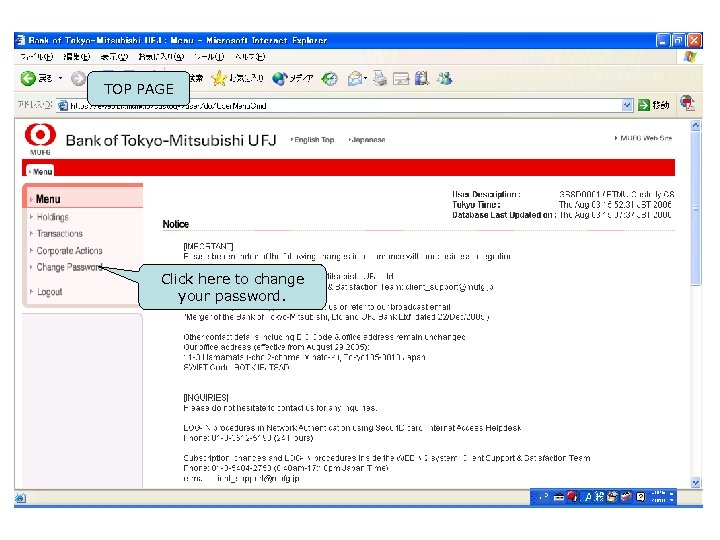Open the 表示 (View) menu
720x540 pixels.
click(x=114, y=57)
